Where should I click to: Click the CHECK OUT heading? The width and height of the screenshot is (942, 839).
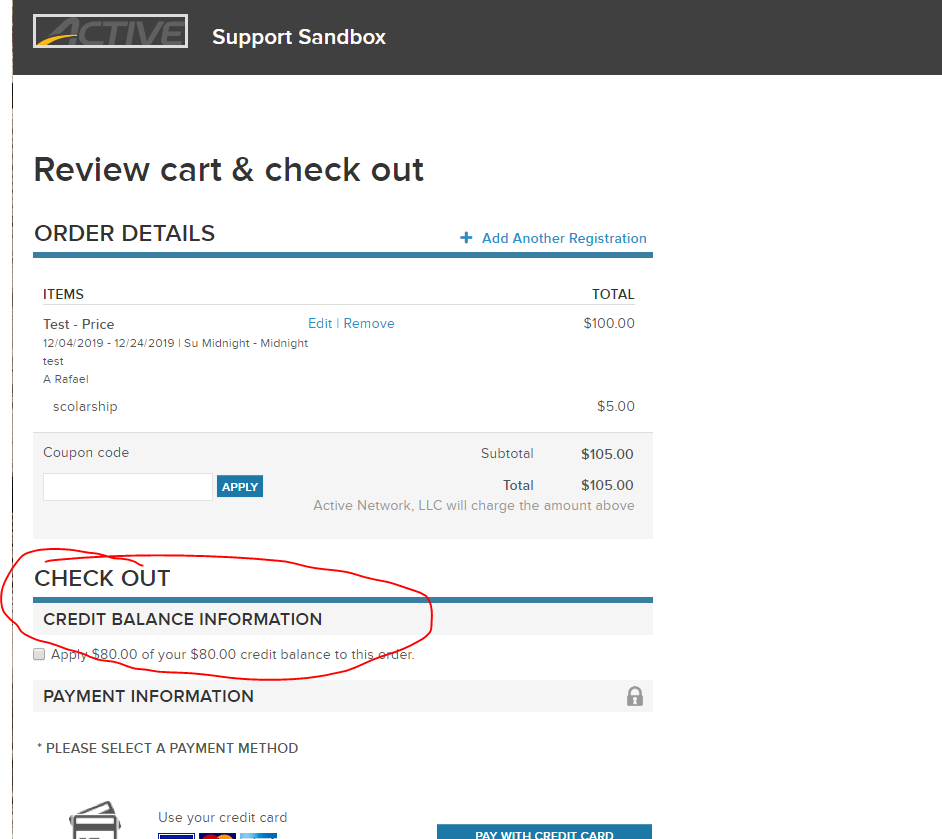click(102, 578)
